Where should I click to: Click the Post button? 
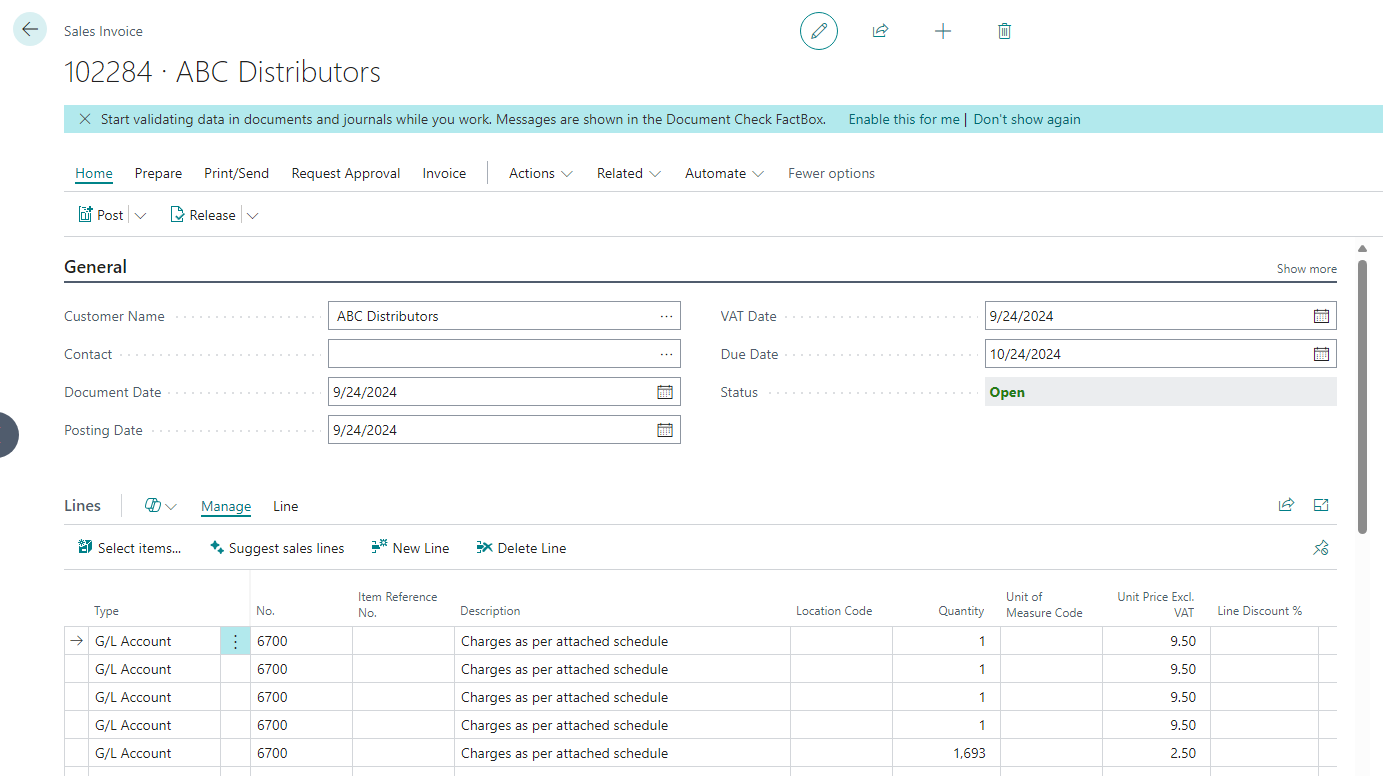[101, 215]
